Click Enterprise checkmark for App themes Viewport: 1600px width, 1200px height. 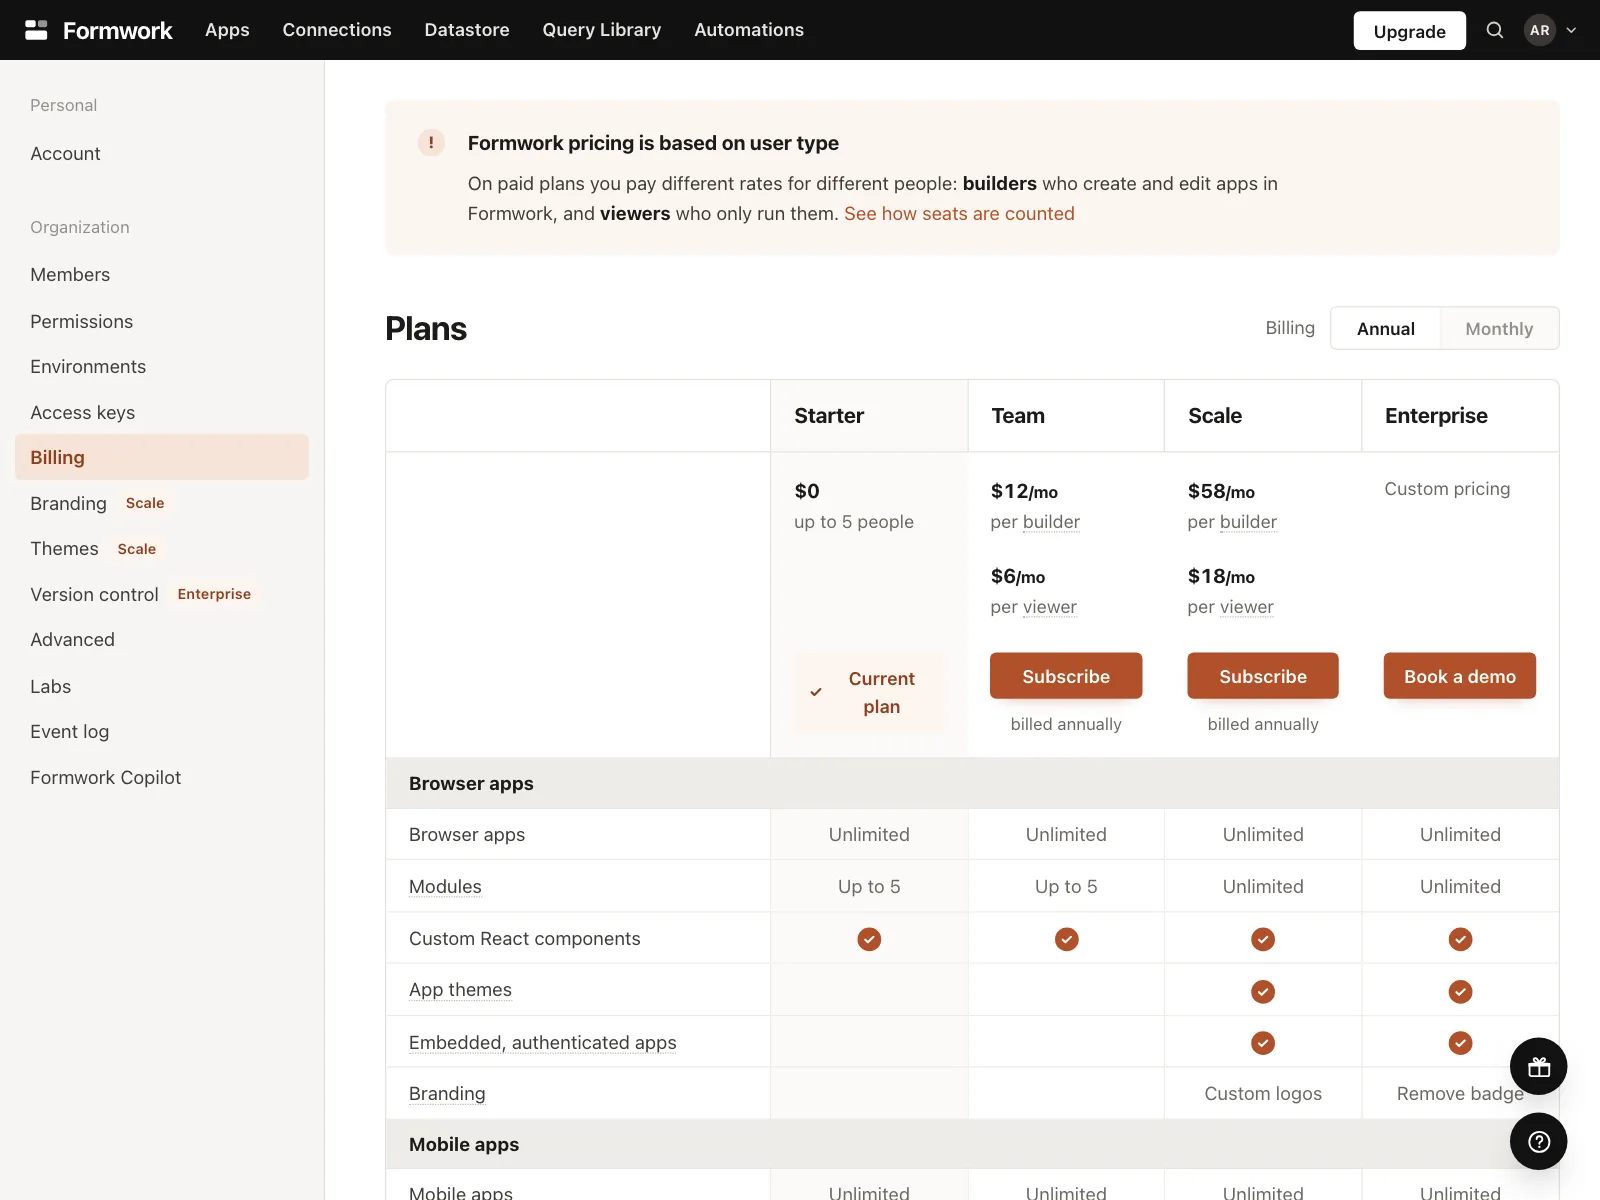pos(1460,991)
